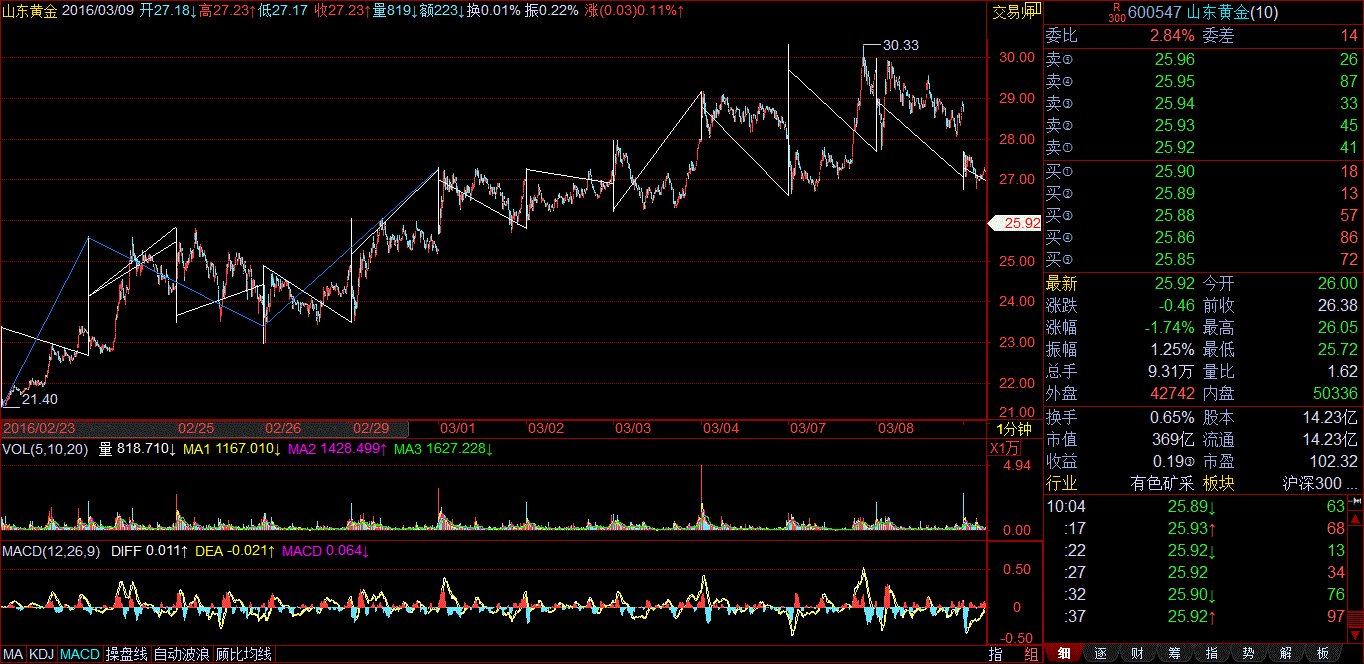Switch to the 筹 chip distribution tab
This screenshot has height=664, width=1364.
click(x=1174, y=654)
